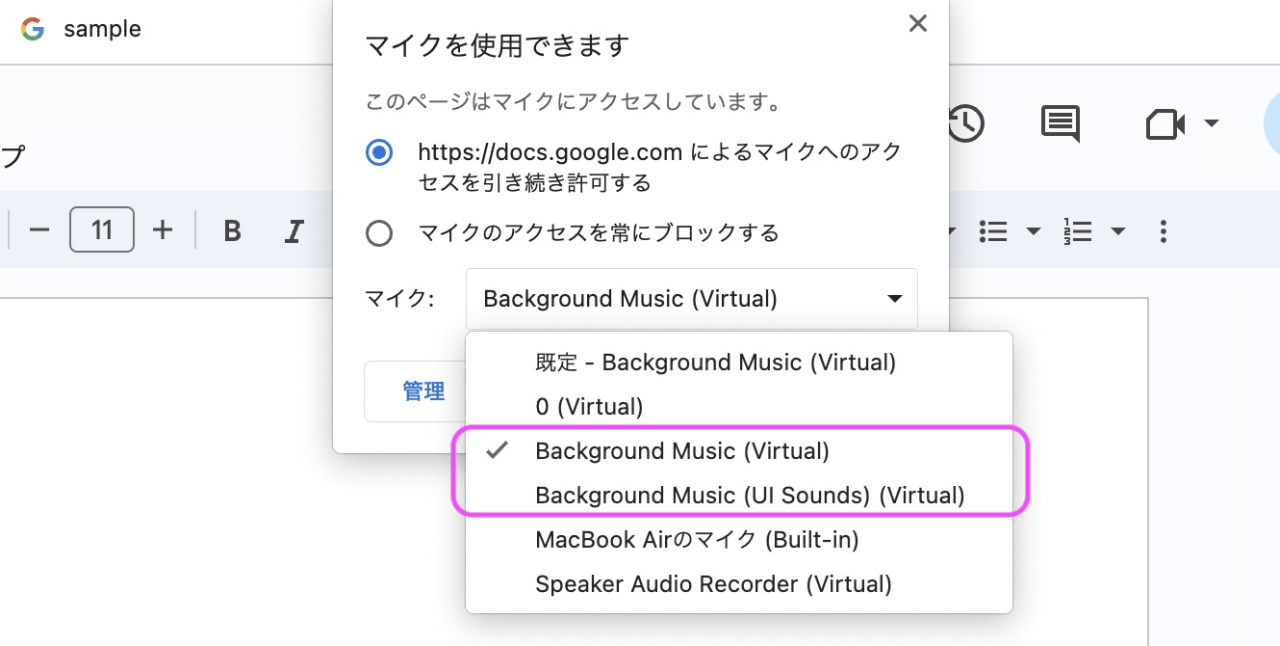The image size is (1280, 646).
Task: Choose checked Background Music (Virtual) entry
Action: tap(739, 451)
